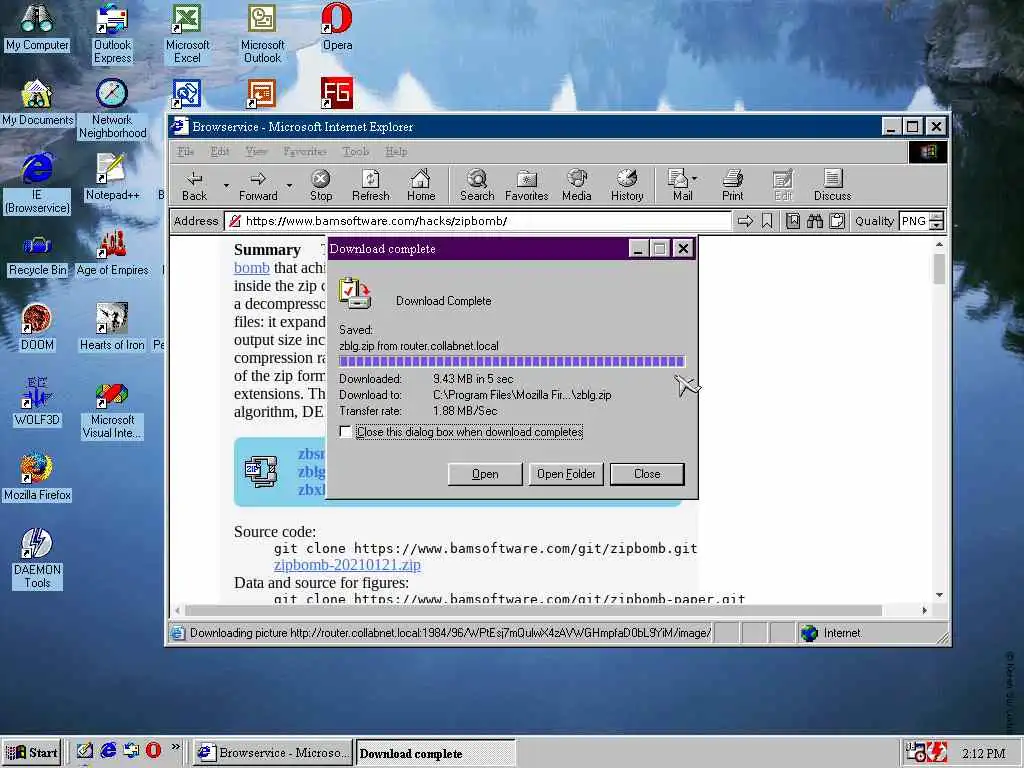Click the bookmark icon beside the address bar
This screenshot has height=768, width=1024.
click(x=767, y=221)
